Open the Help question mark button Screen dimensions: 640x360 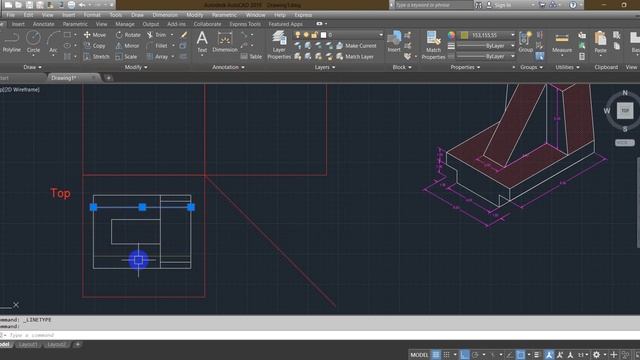point(573,5)
